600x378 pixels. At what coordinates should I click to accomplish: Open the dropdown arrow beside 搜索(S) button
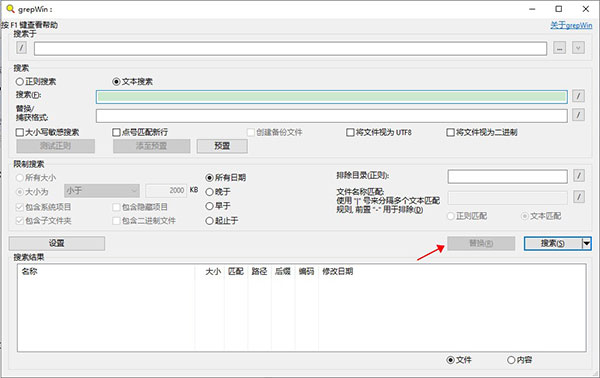(587, 243)
